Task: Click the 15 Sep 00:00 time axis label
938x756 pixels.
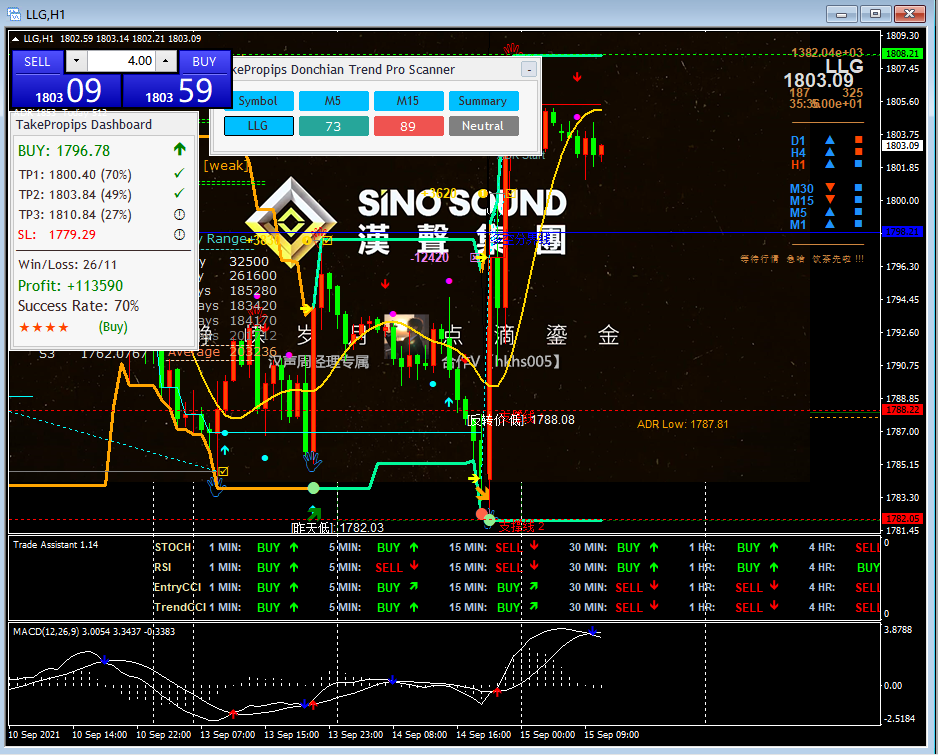Action: [547, 735]
